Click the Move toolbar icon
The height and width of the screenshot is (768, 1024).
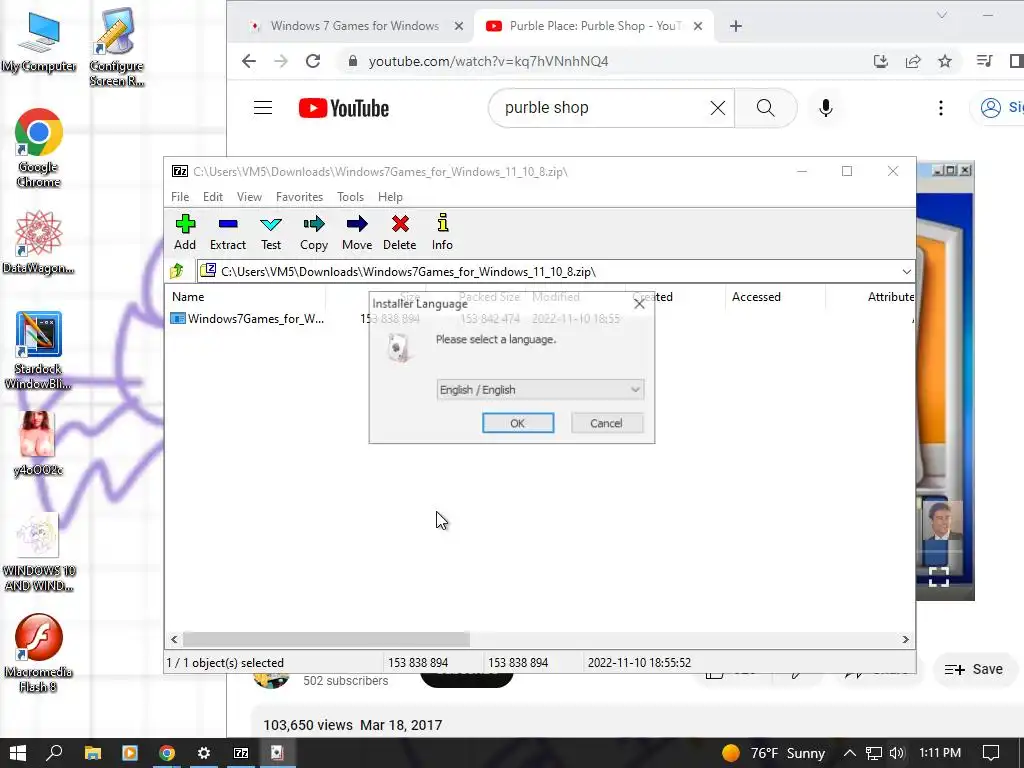click(357, 232)
